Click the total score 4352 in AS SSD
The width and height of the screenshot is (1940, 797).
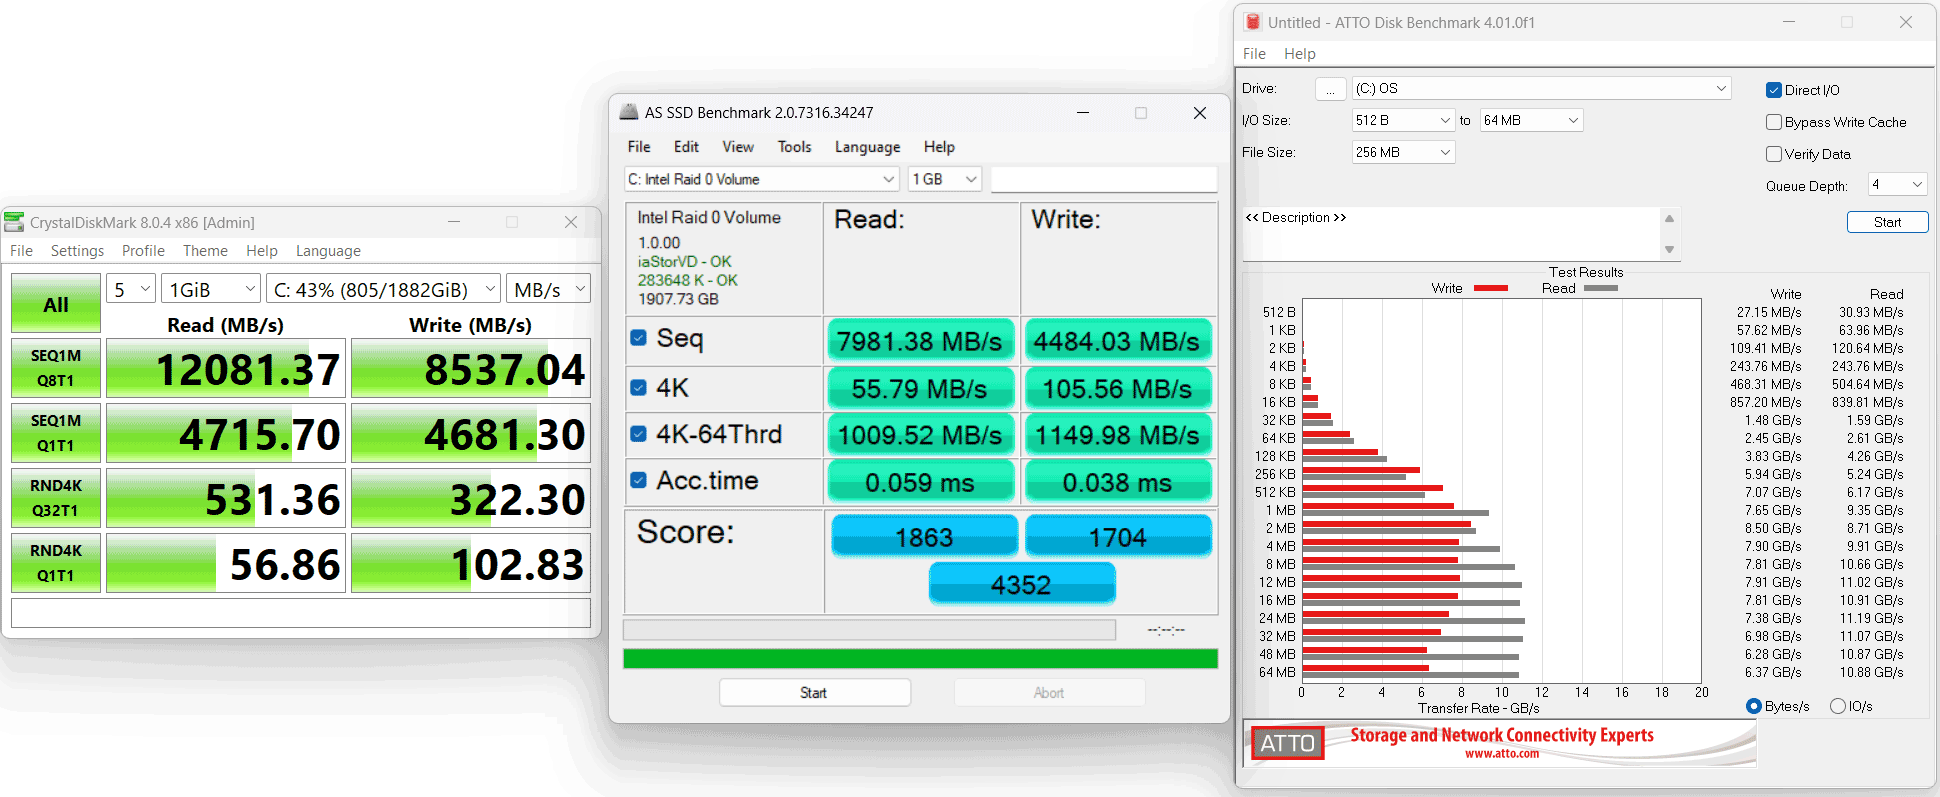(x=1021, y=584)
